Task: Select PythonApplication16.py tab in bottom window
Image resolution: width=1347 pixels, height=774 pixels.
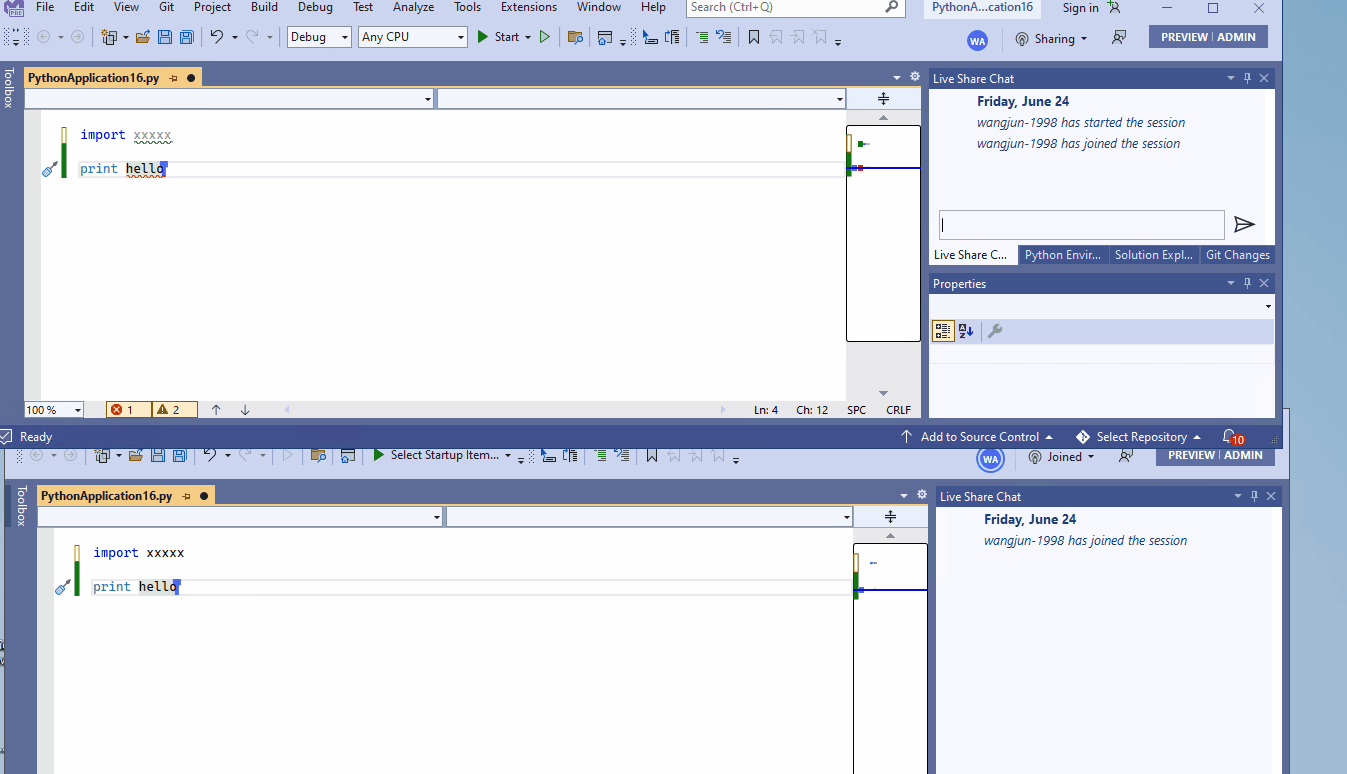Action: point(106,496)
